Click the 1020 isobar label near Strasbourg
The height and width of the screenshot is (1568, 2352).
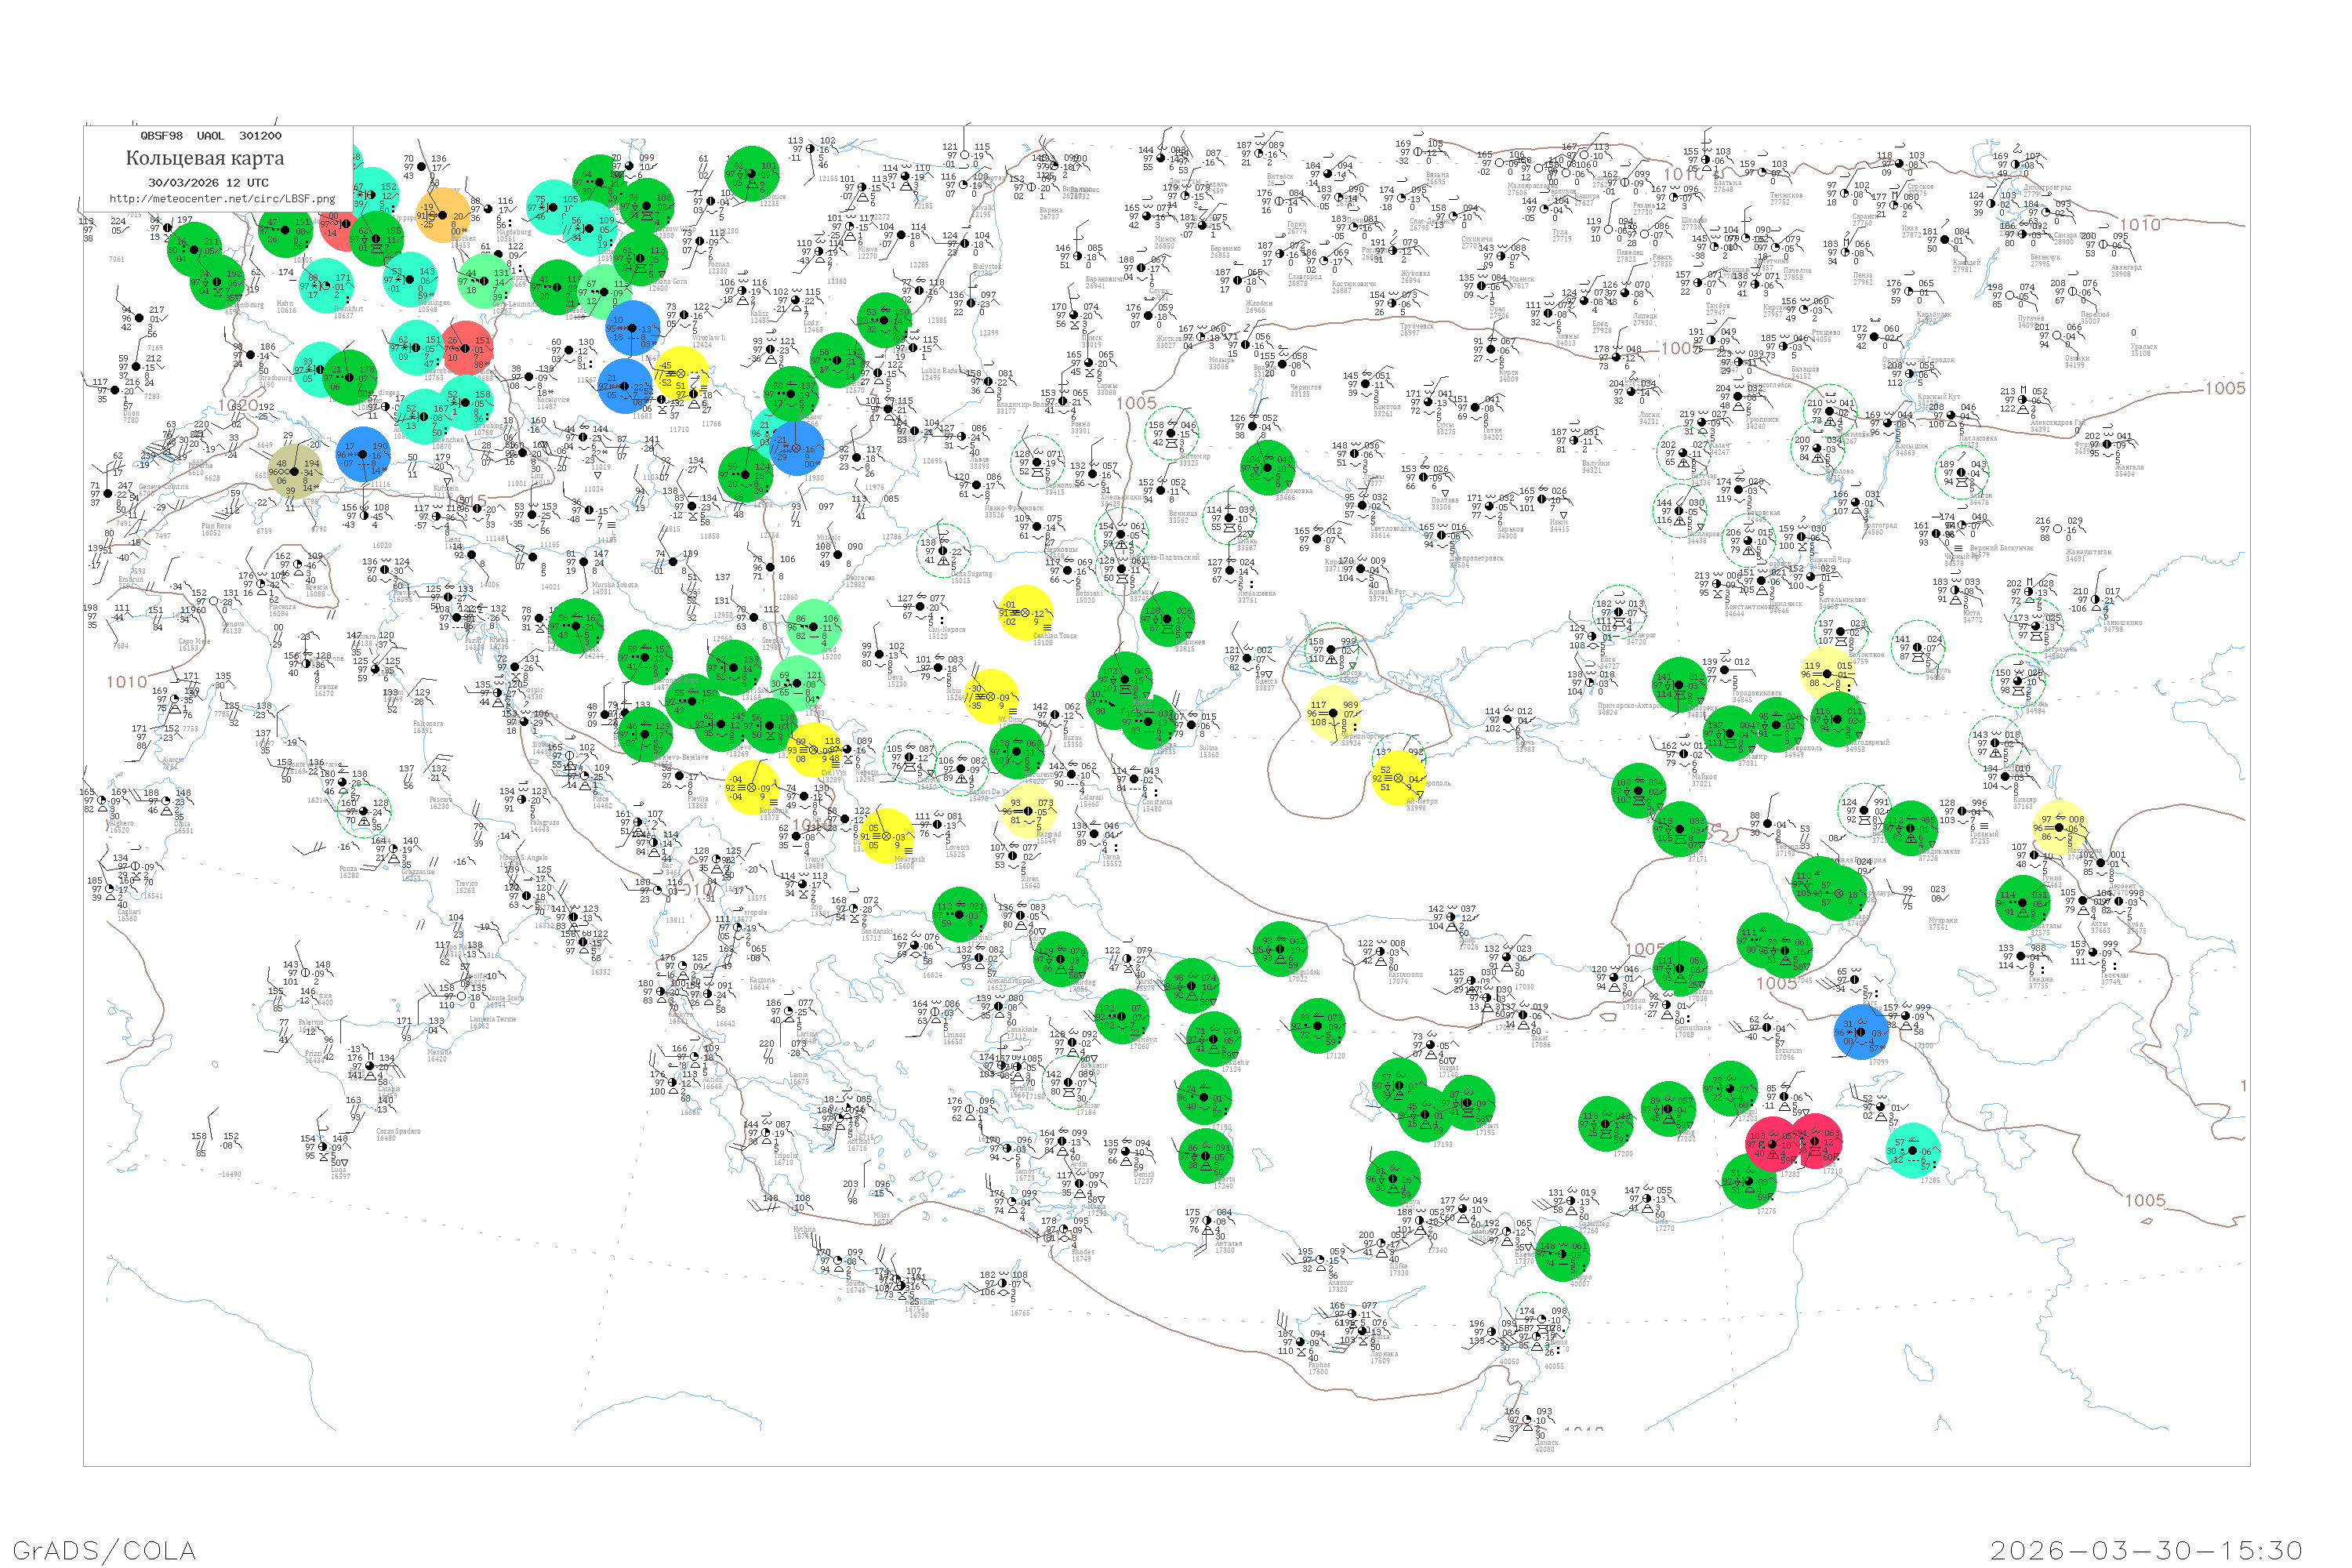coord(239,406)
